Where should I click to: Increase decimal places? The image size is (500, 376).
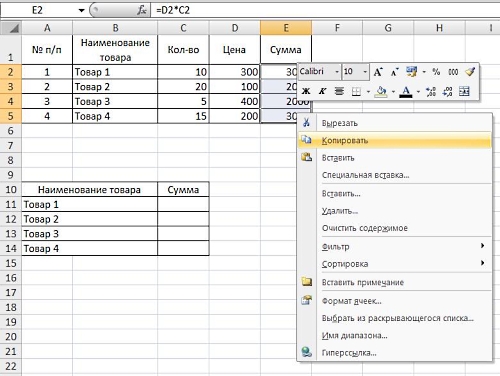click(431, 91)
